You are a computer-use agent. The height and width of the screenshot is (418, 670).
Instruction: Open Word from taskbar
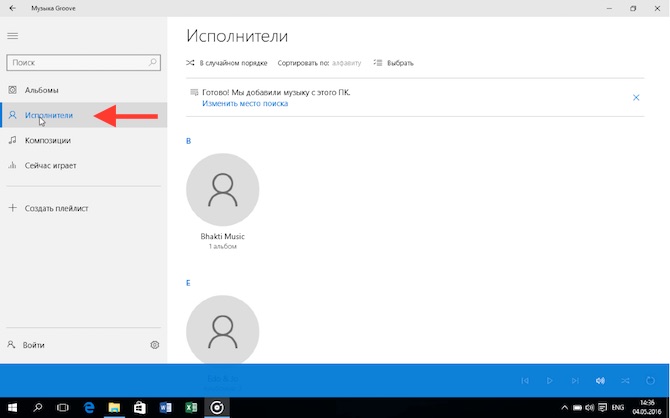165,408
